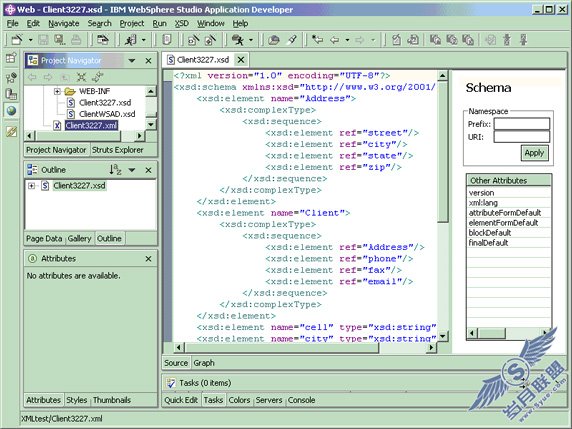Click the Debug running-man toolbar icon
572x429 pixels.
tap(130, 39)
